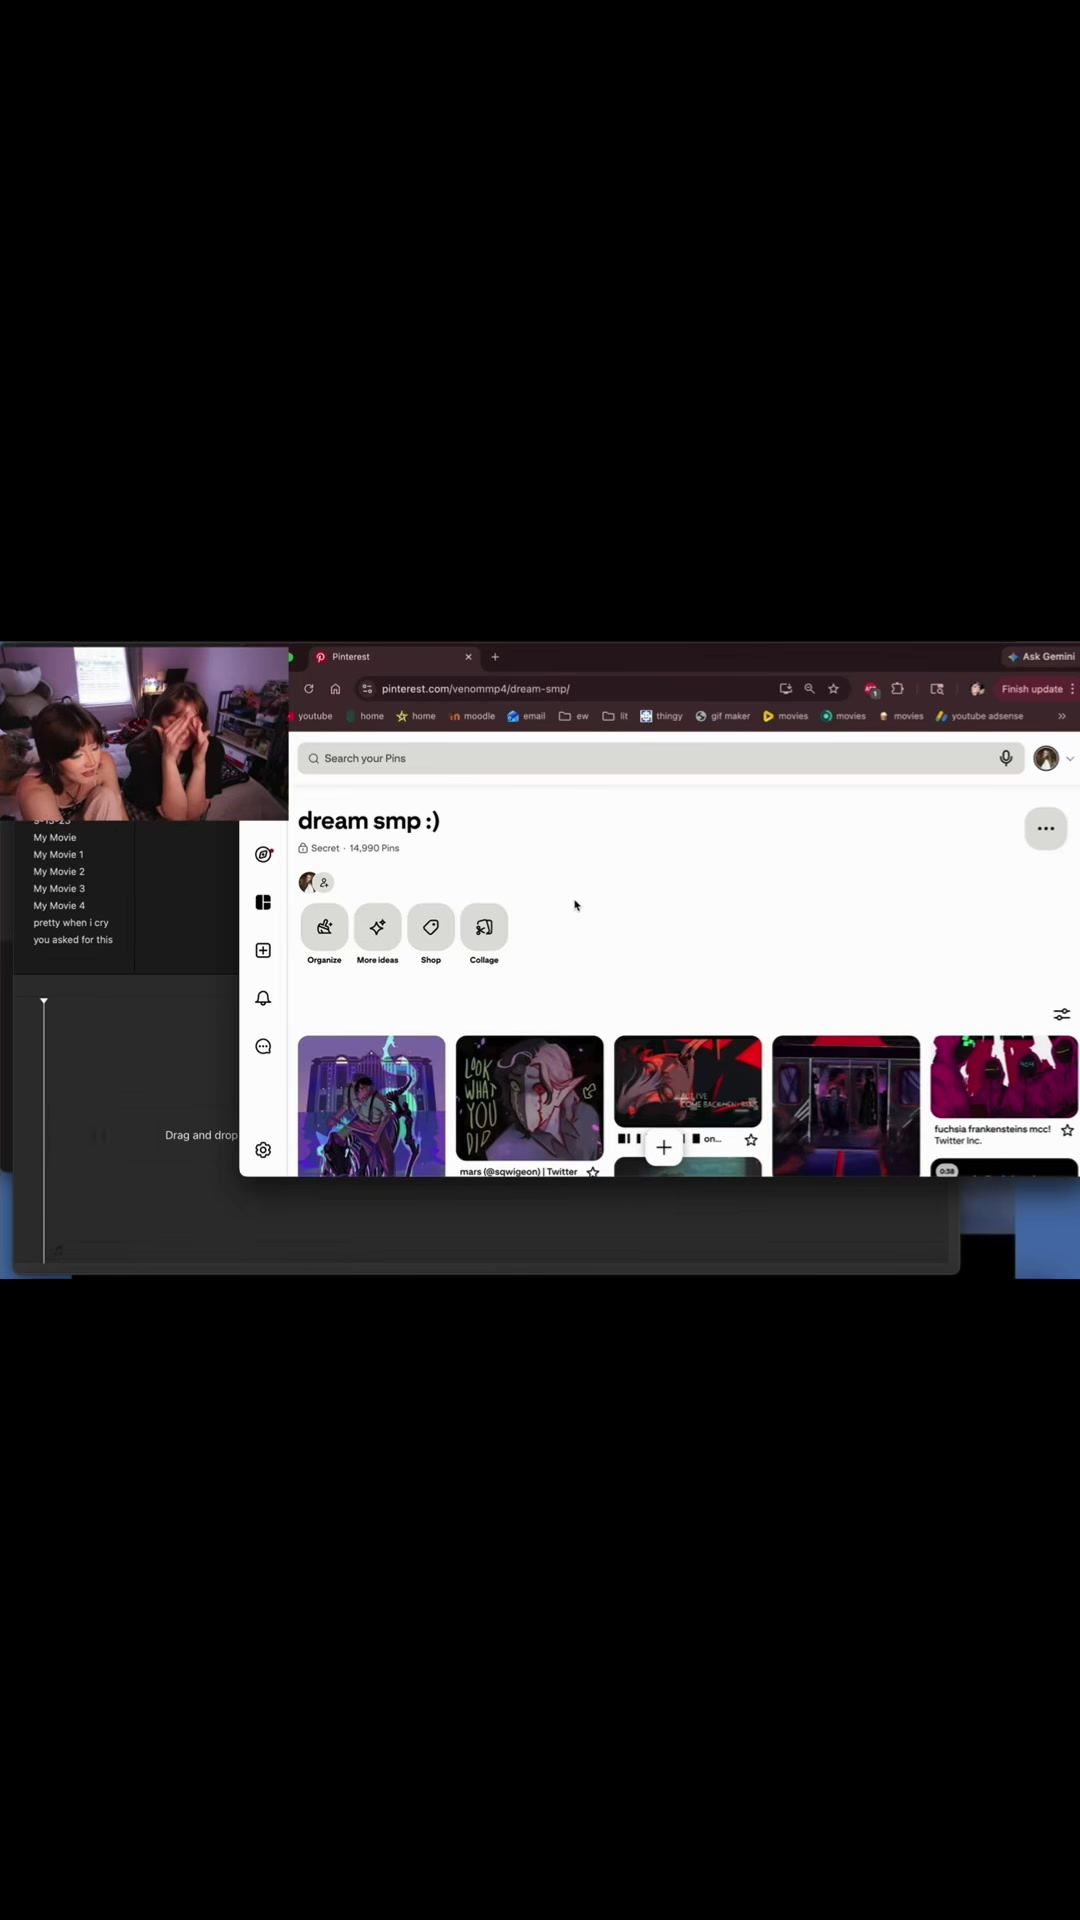Select 'My Movie 2' in the editor list
The width and height of the screenshot is (1080, 1920).
59,872
